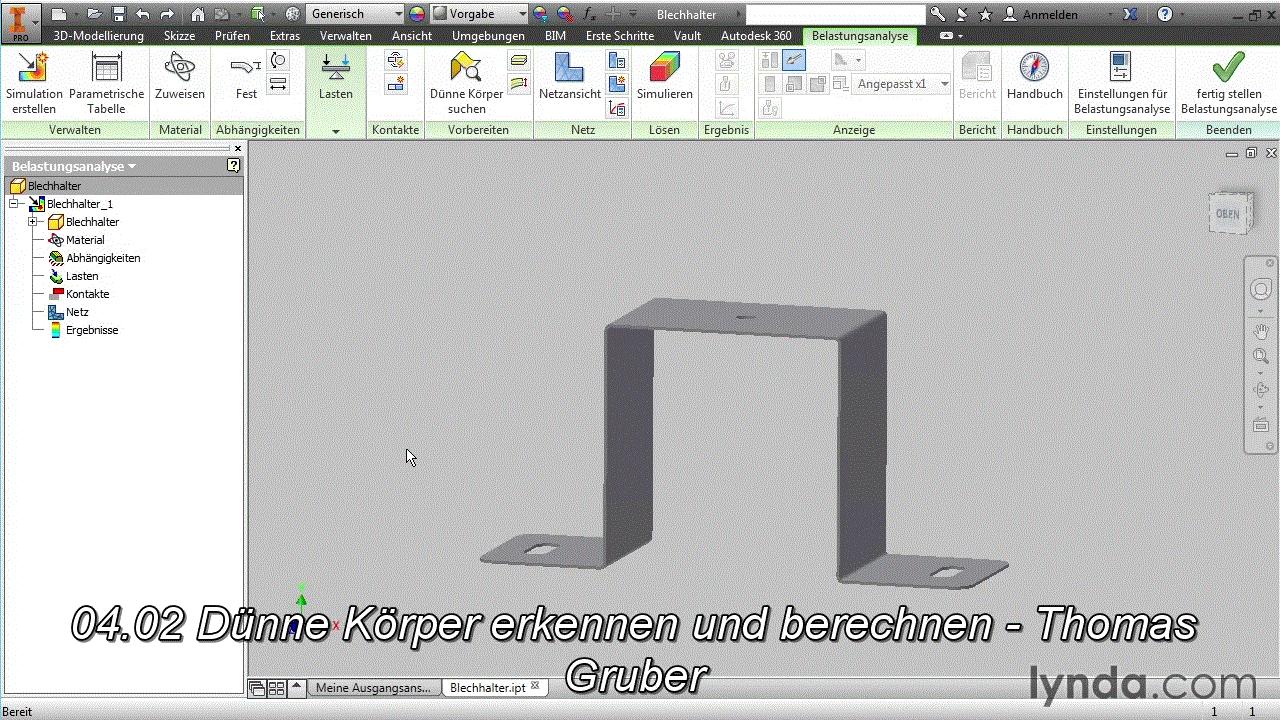The width and height of the screenshot is (1280, 720).
Task: Click the ViewCube OBEN face
Action: pyautogui.click(x=1227, y=214)
